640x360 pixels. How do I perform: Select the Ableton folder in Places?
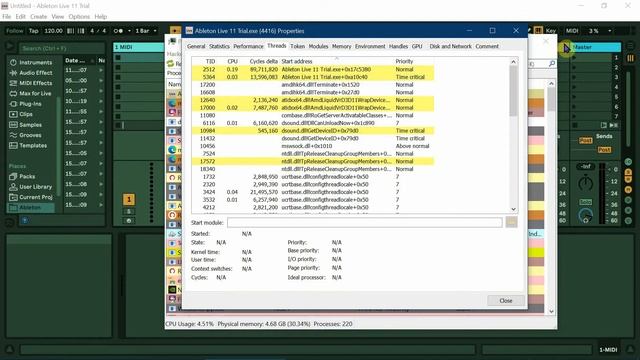point(31,207)
